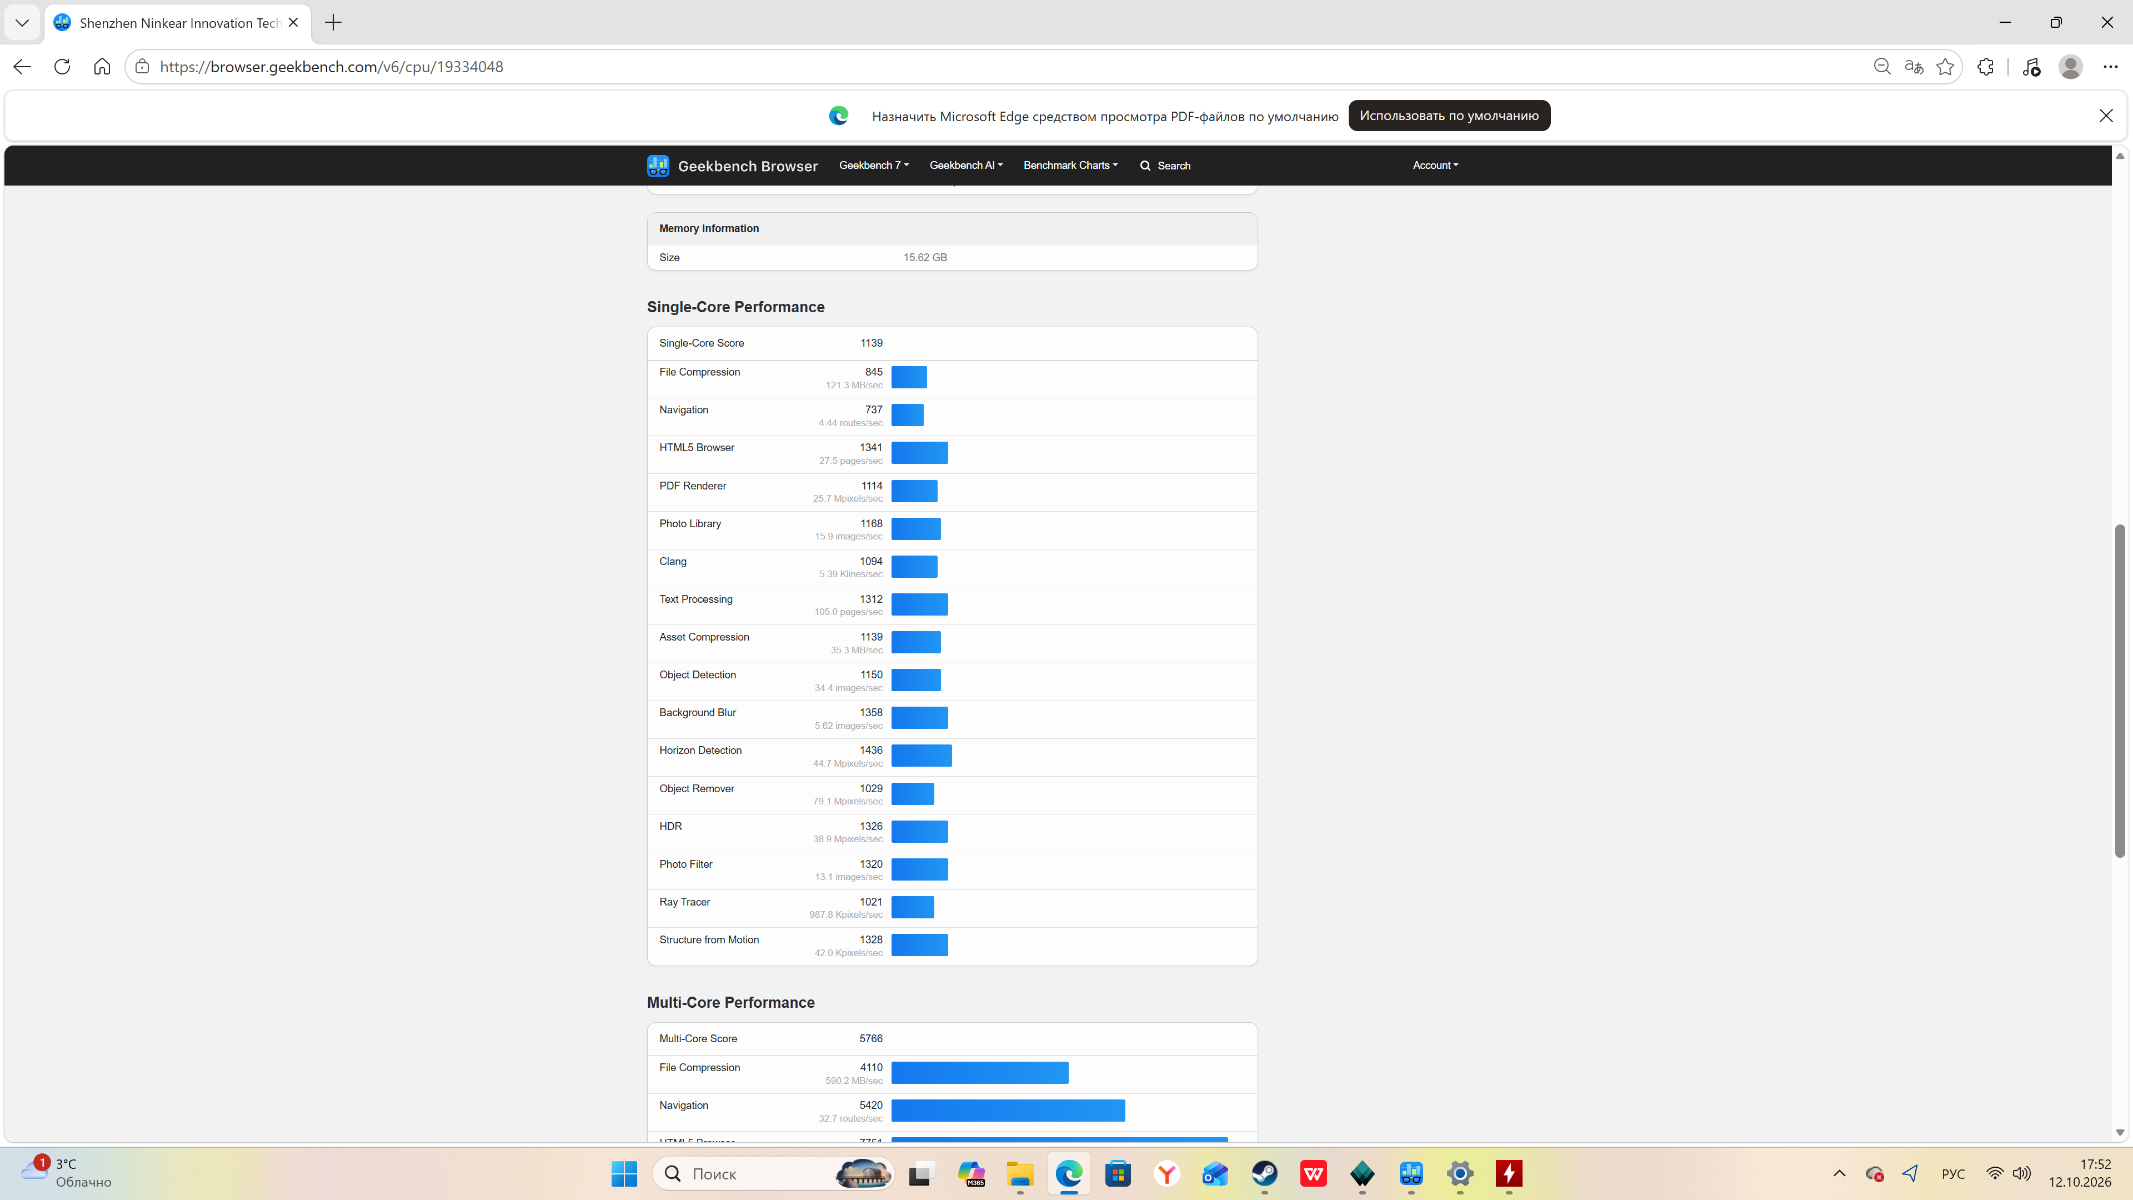Click the Geekbench Browser title link
The width and height of the screenshot is (2133, 1200).
click(x=747, y=166)
